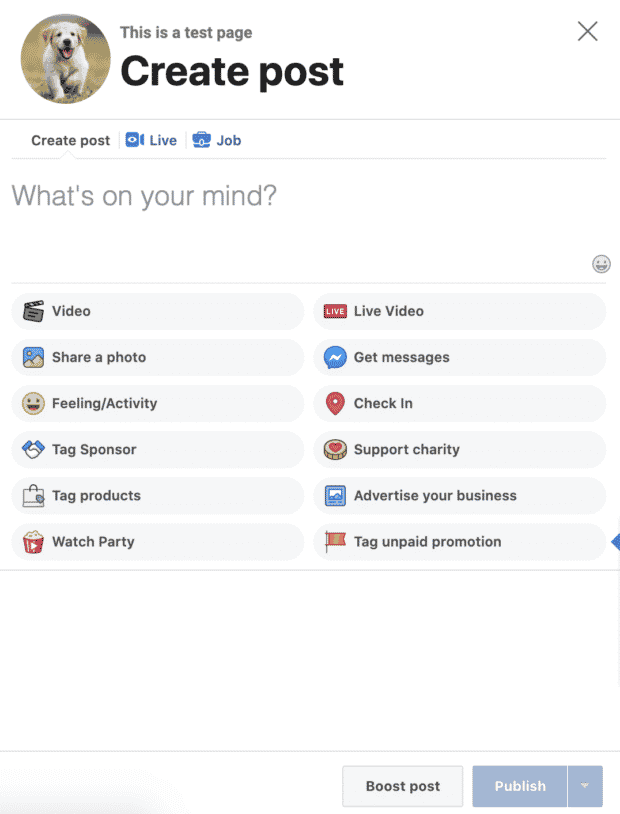This screenshot has width=620, height=814.
Task: Open the Publish options dropdown arrow
Action: click(x=585, y=785)
